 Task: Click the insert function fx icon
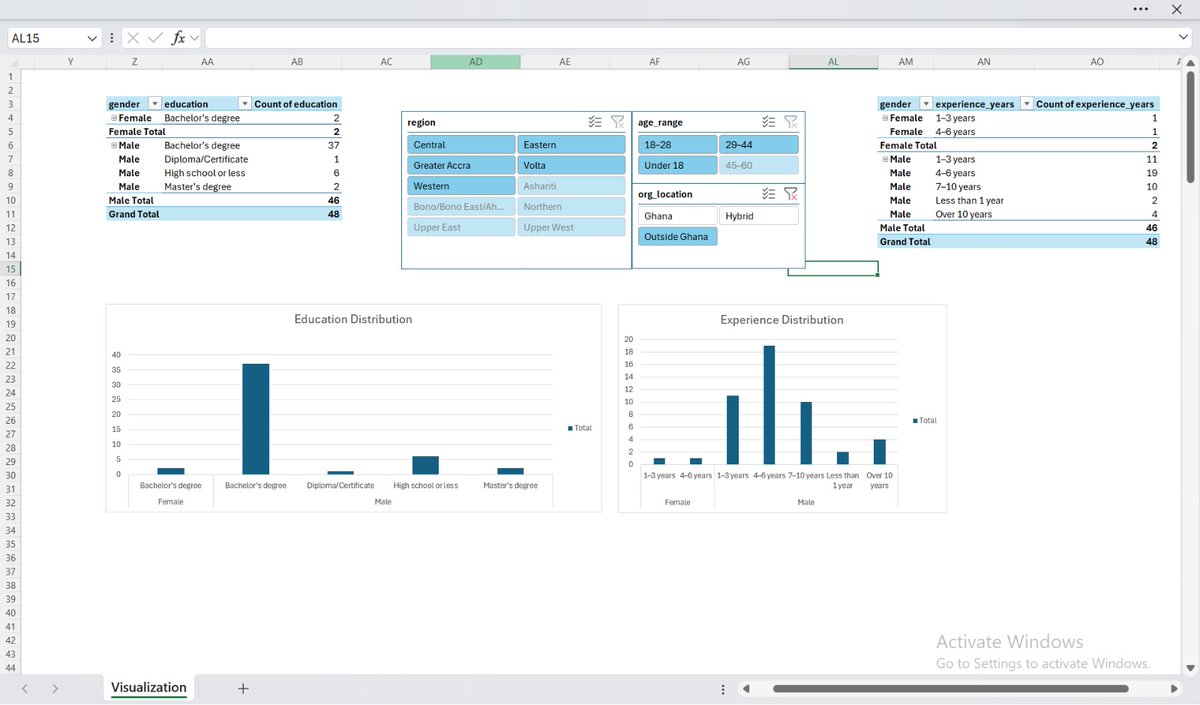tap(179, 38)
